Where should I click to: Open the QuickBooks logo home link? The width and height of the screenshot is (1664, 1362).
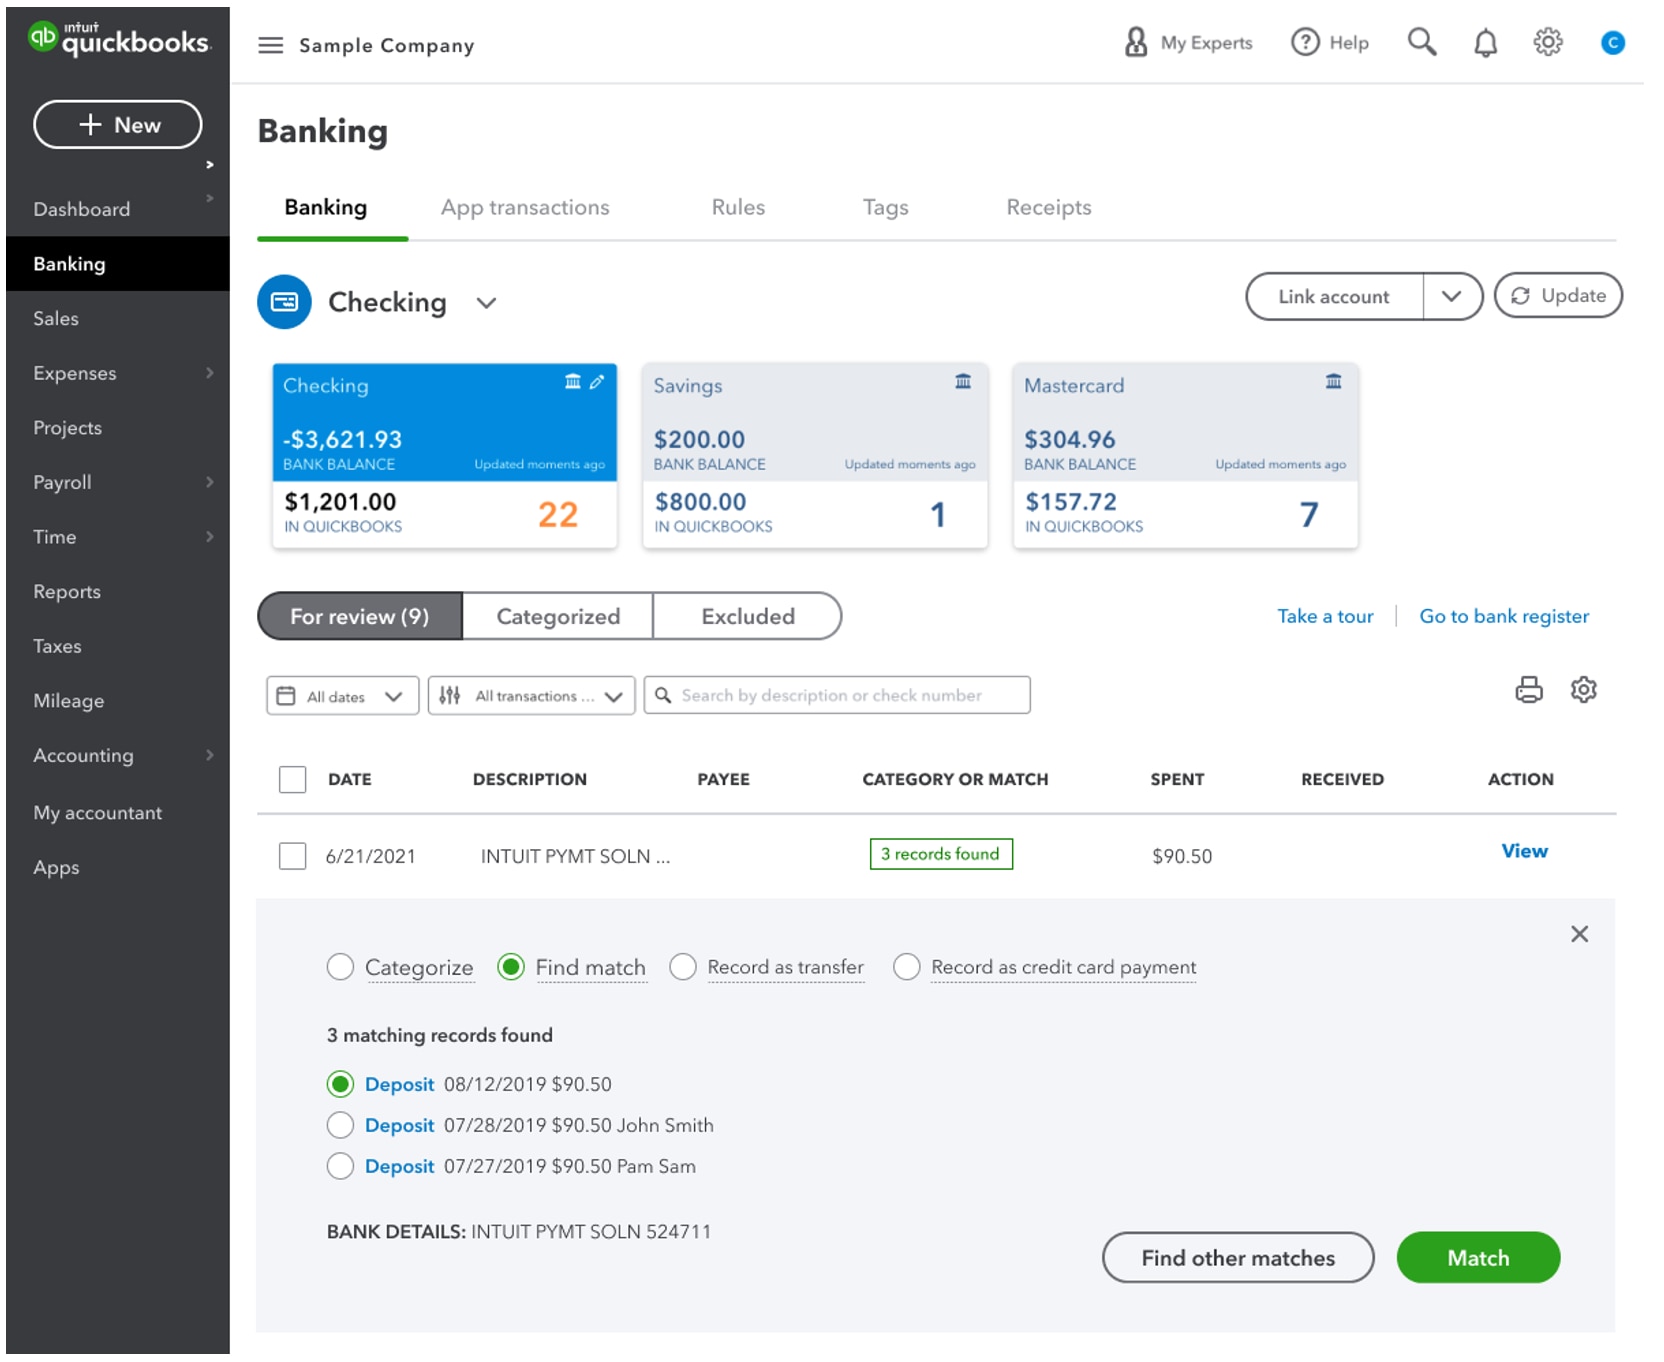coord(119,40)
